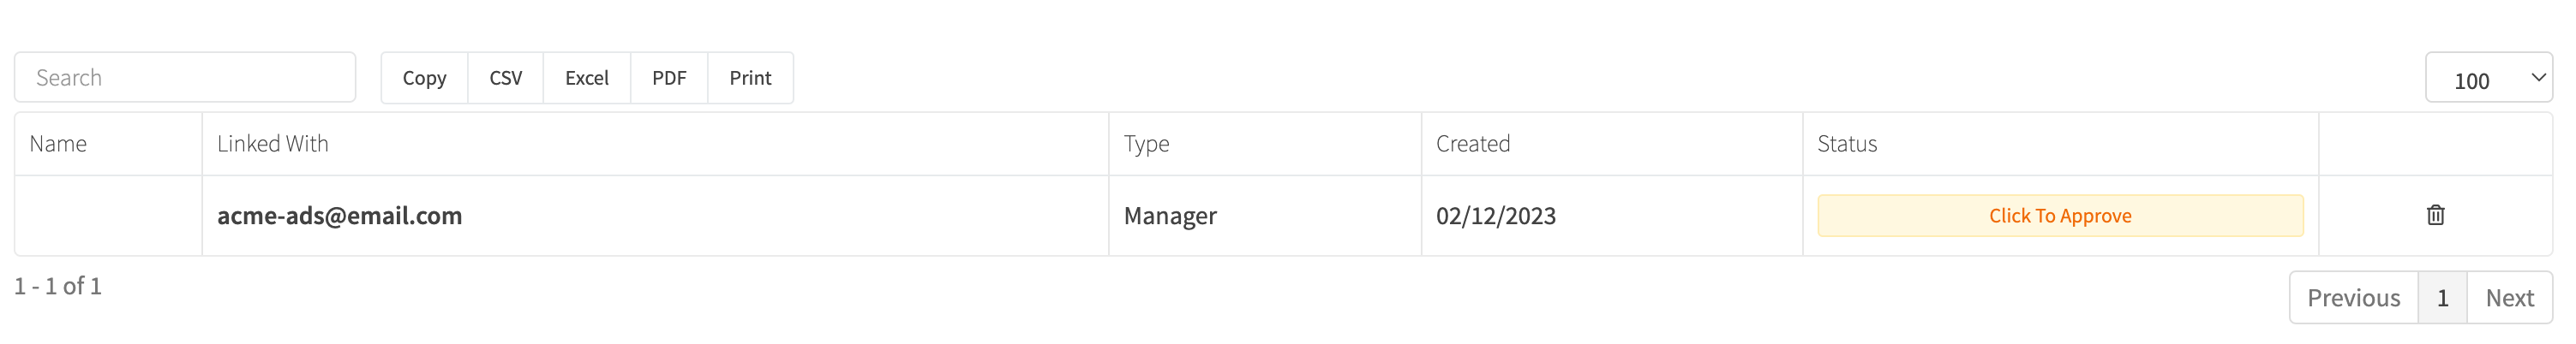Viewport: 2576px width, 344px height.
Task: Sort by the Type column header
Action: click(x=1146, y=144)
